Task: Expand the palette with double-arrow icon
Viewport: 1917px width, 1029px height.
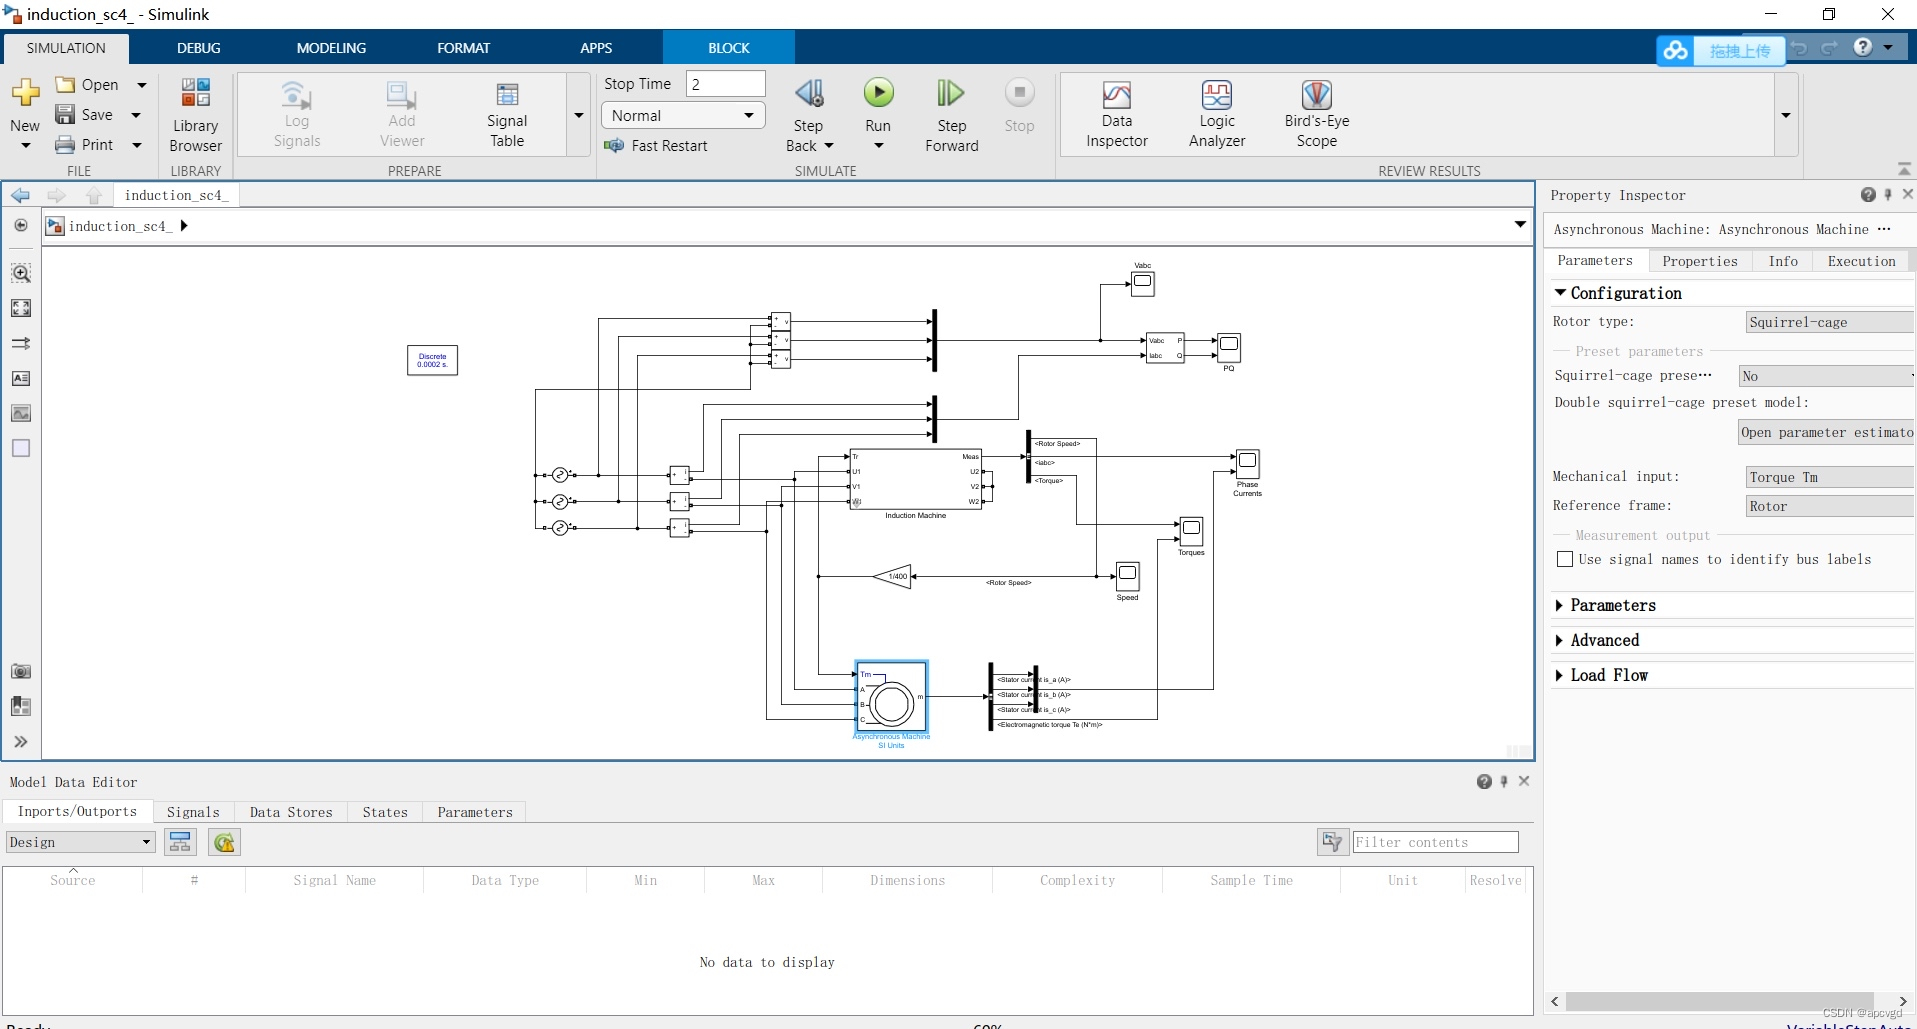Action: tap(21, 741)
